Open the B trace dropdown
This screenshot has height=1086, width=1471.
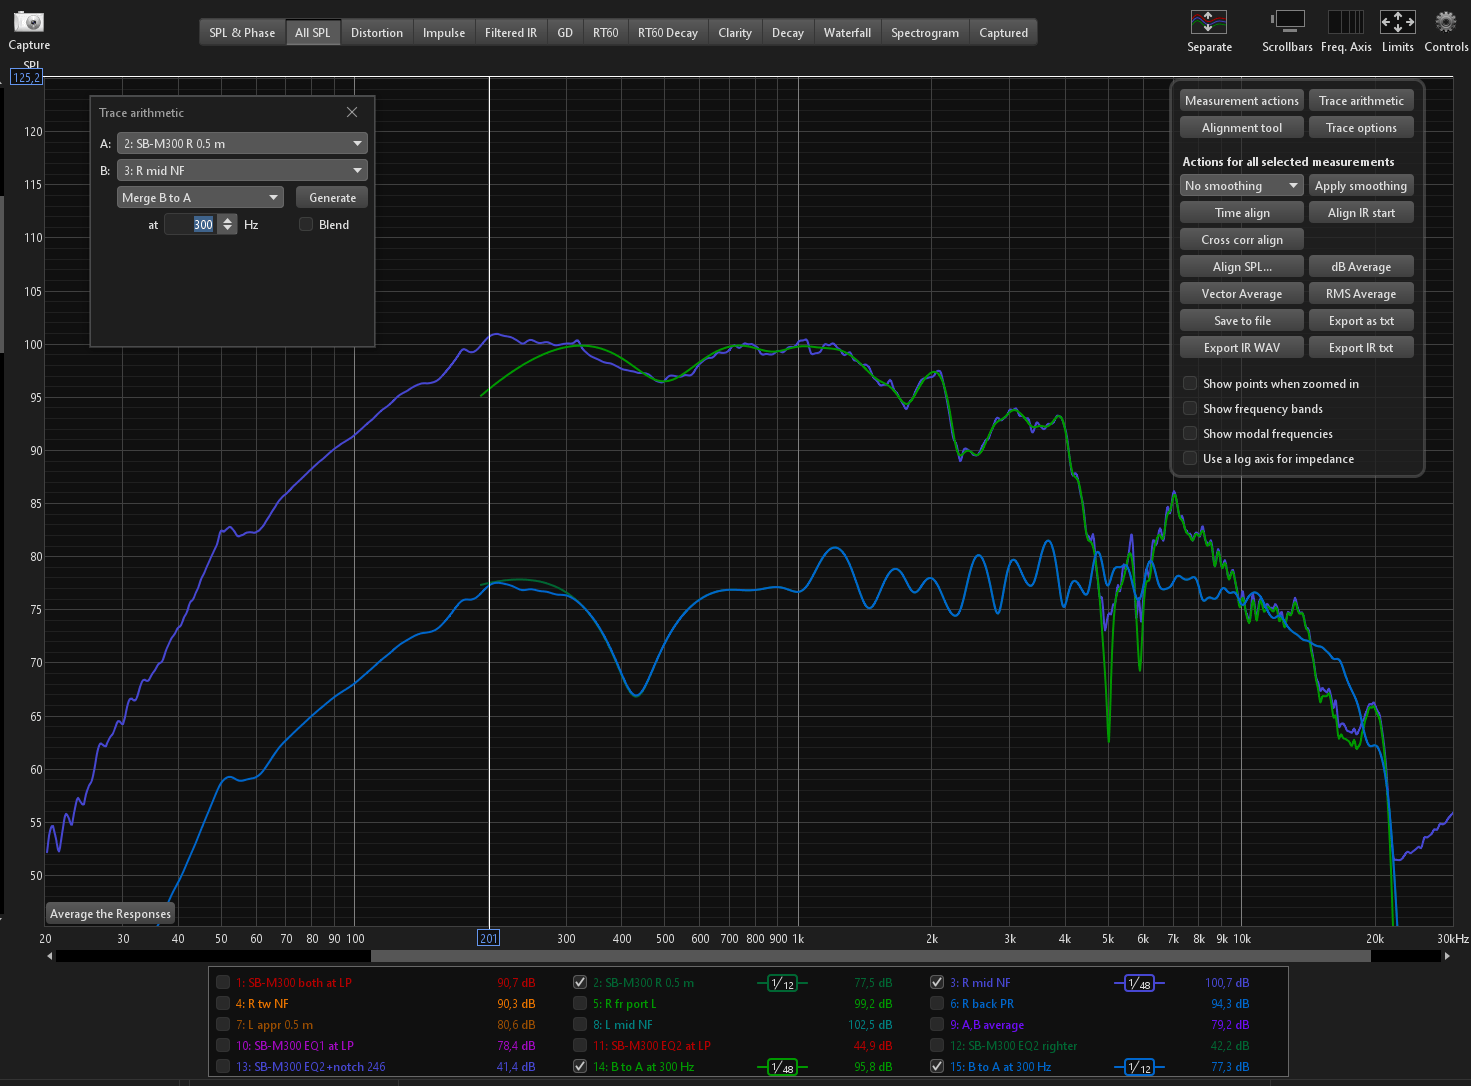tap(242, 170)
